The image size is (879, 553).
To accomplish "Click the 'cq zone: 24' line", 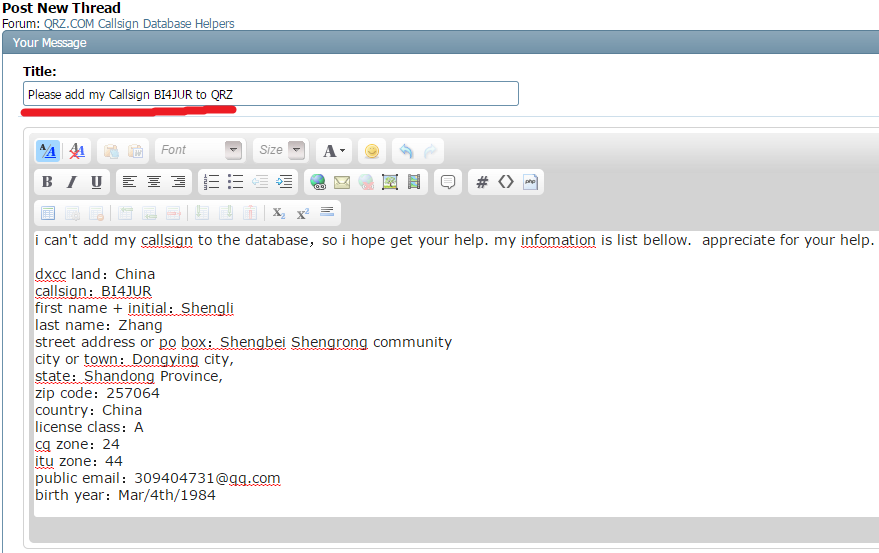I will point(77,444).
